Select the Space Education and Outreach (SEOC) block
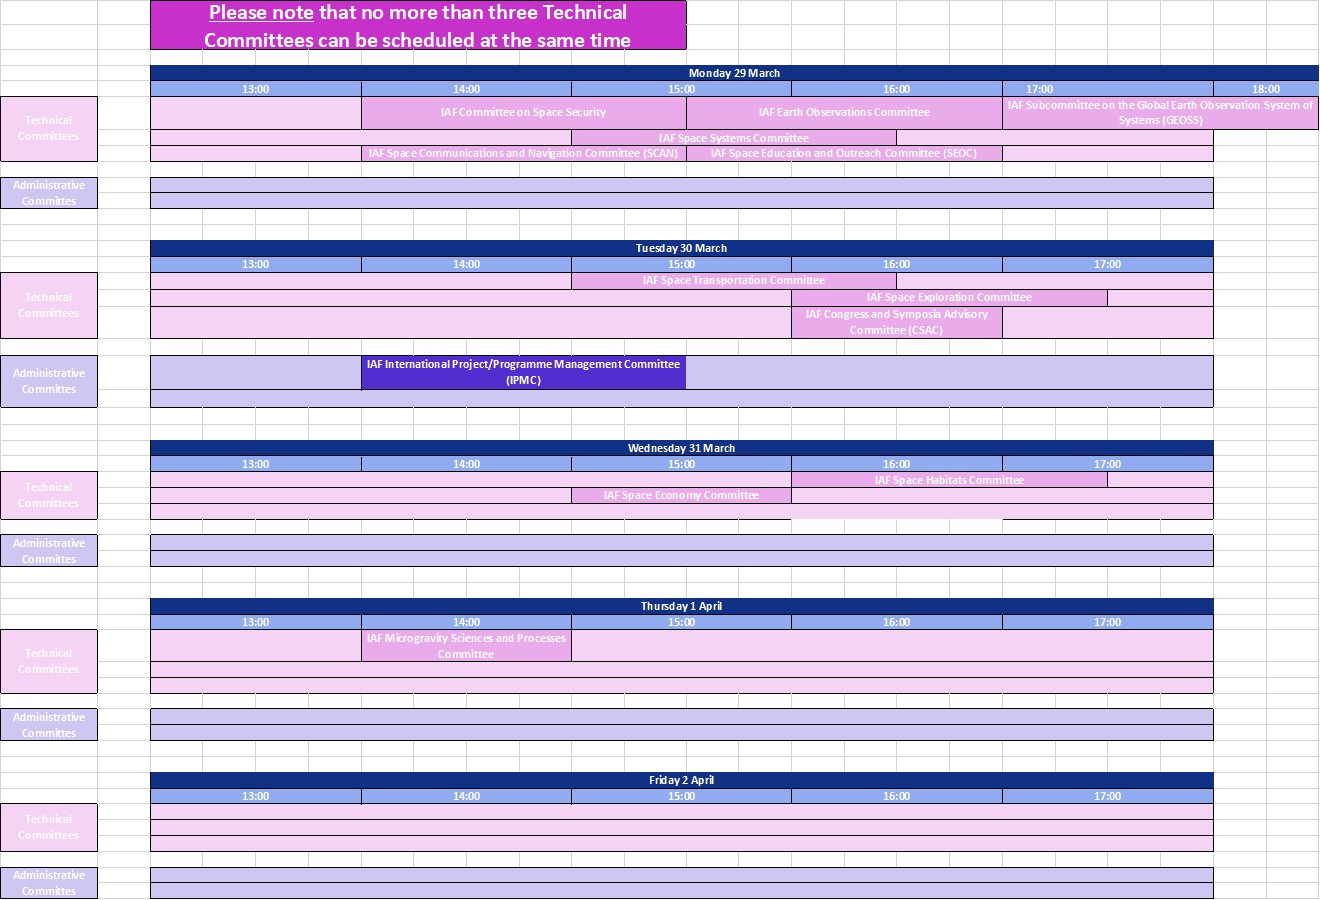Screen dimensions: 1320x900 pyautogui.click(x=844, y=153)
